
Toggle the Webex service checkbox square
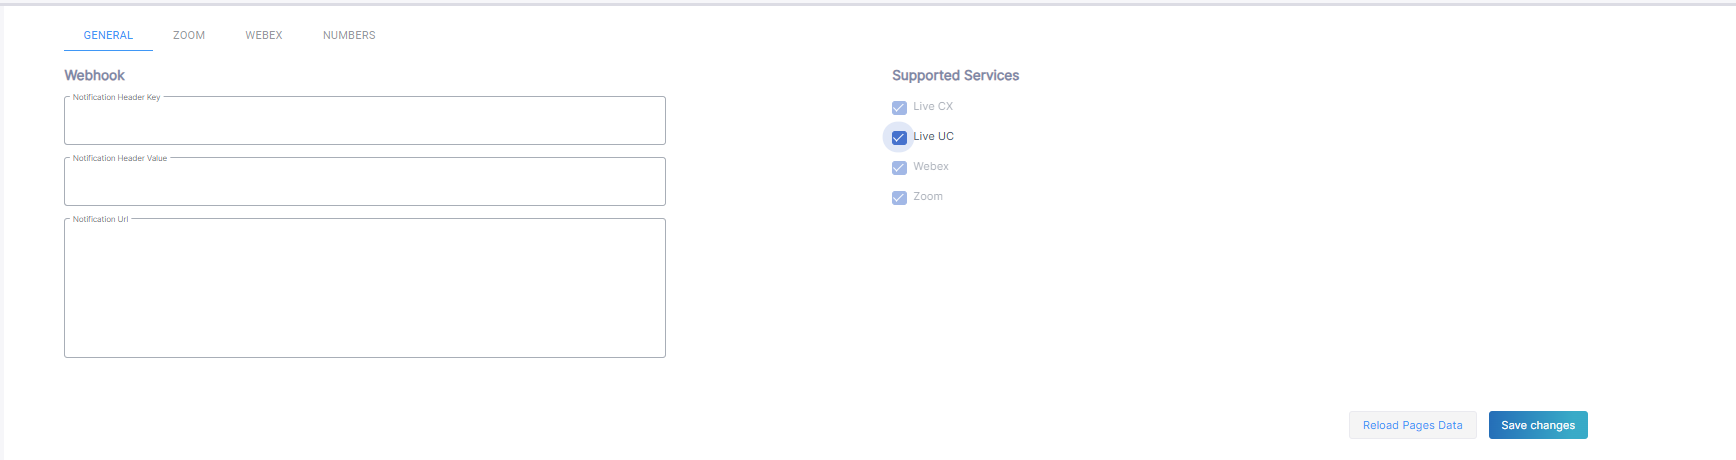(899, 168)
